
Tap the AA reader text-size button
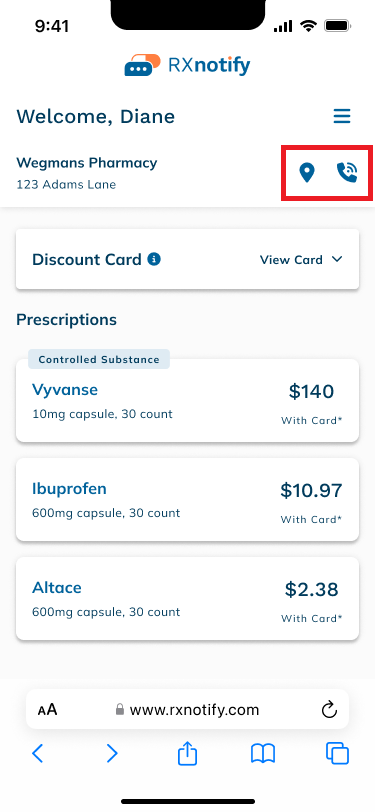pyautogui.click(x=47, y=709)
